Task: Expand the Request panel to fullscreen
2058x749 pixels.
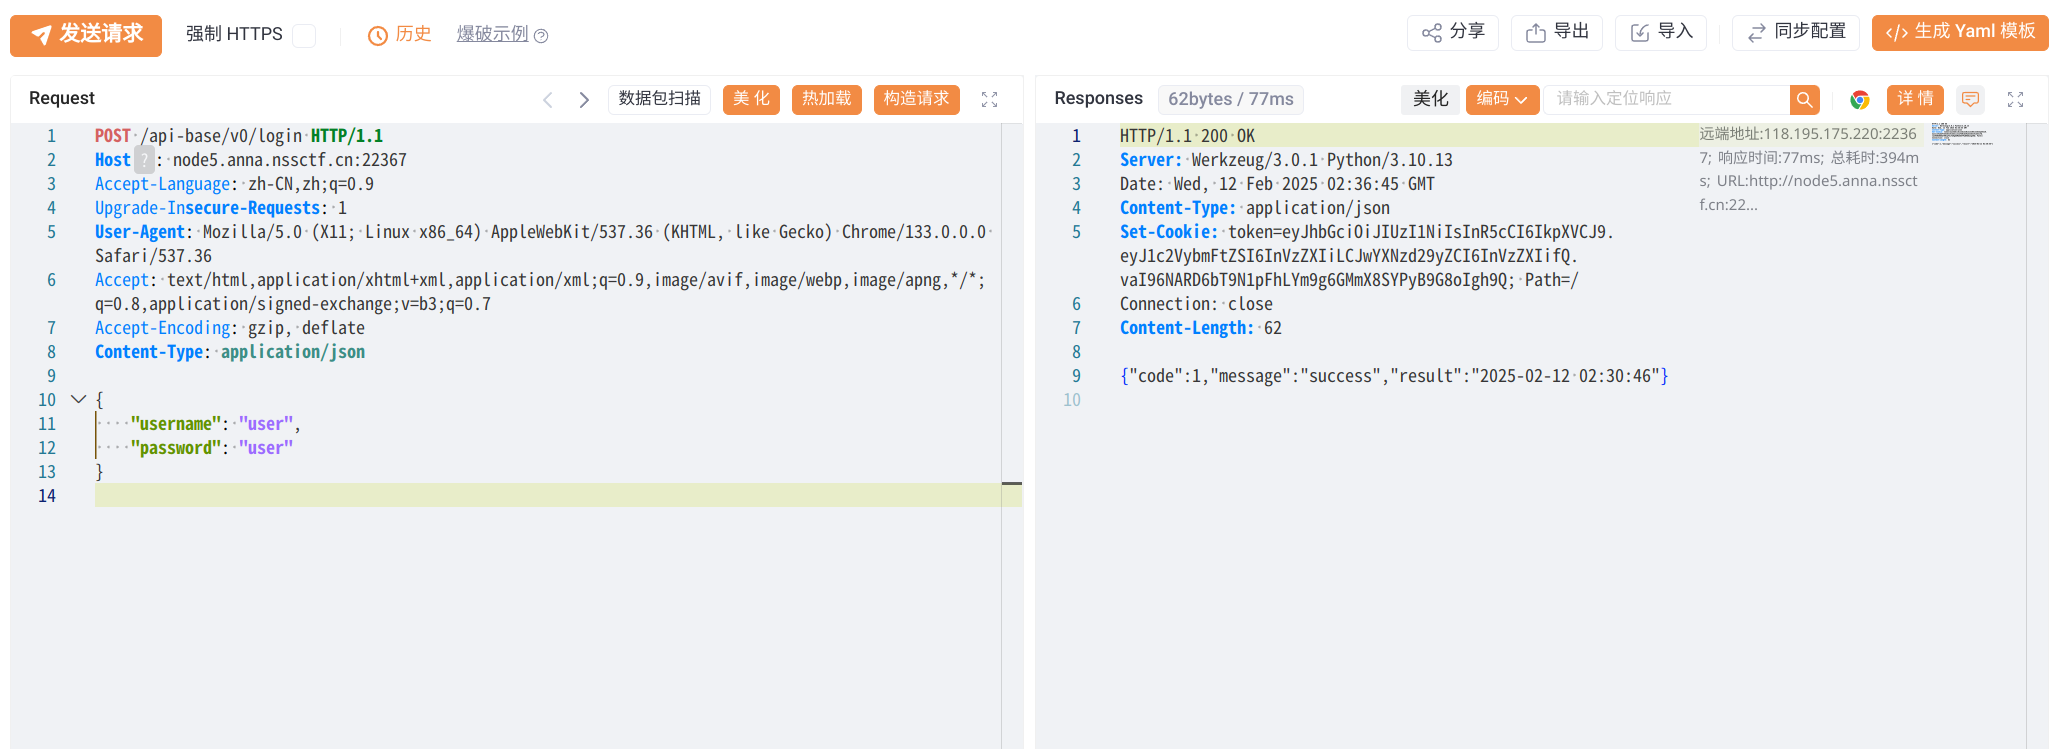Action: [x=989, y=99]
